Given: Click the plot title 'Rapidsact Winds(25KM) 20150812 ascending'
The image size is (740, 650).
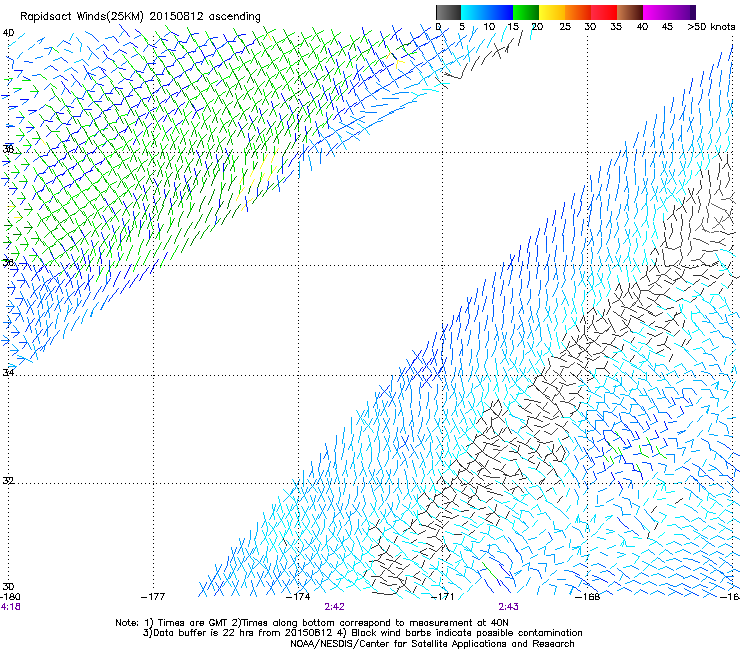Looking at the screenshot, I should (140, 17).
